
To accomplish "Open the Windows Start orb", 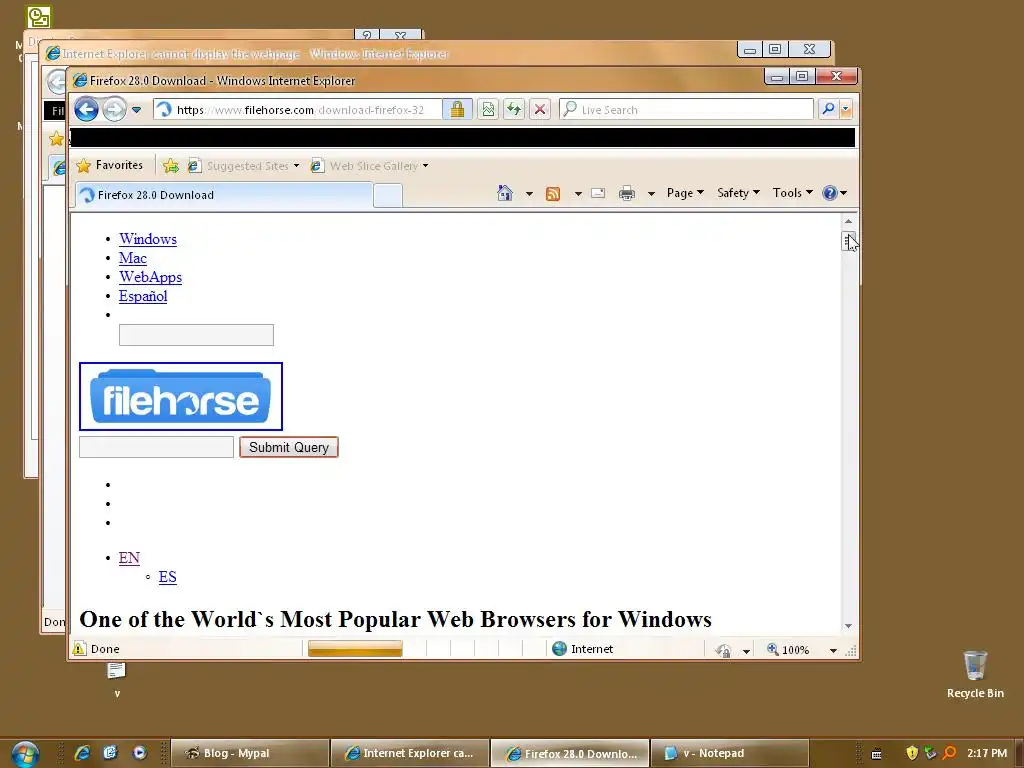I will (25, 754).
